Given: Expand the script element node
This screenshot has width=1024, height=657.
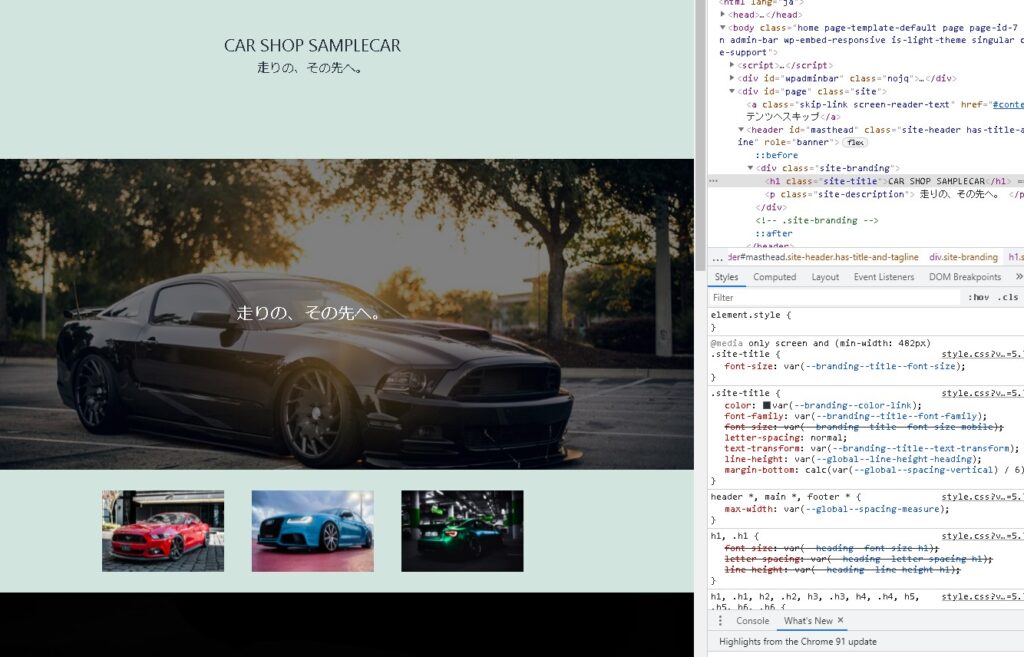Looking at the screenshot, I should coord(732,65).
